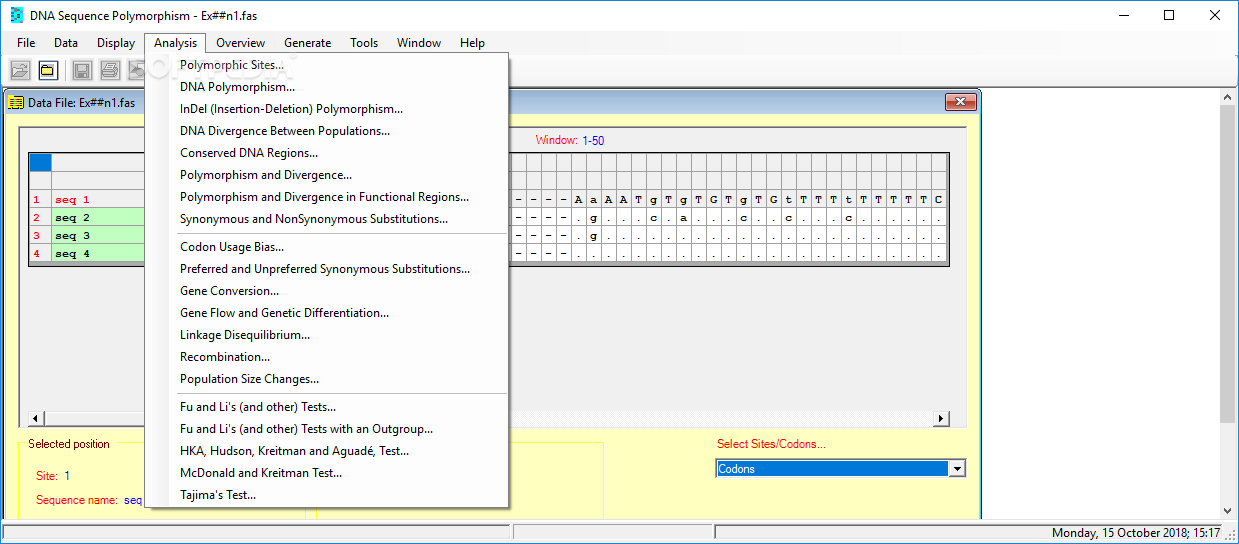1239x544 pixels.
Task: Click the Open Data File toolbar icon
Action: coord(20,70)
